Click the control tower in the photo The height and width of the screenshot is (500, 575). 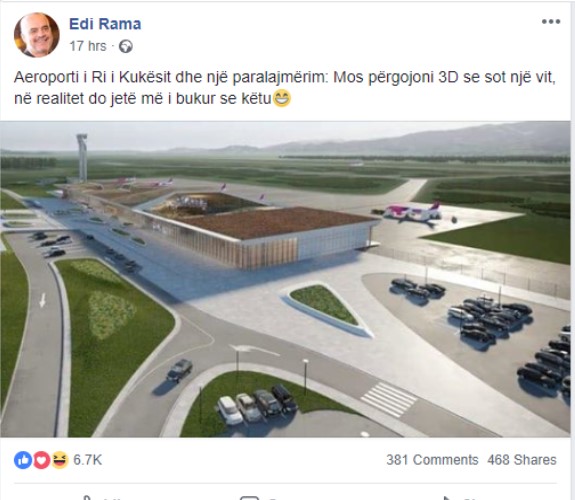(82, 158)
